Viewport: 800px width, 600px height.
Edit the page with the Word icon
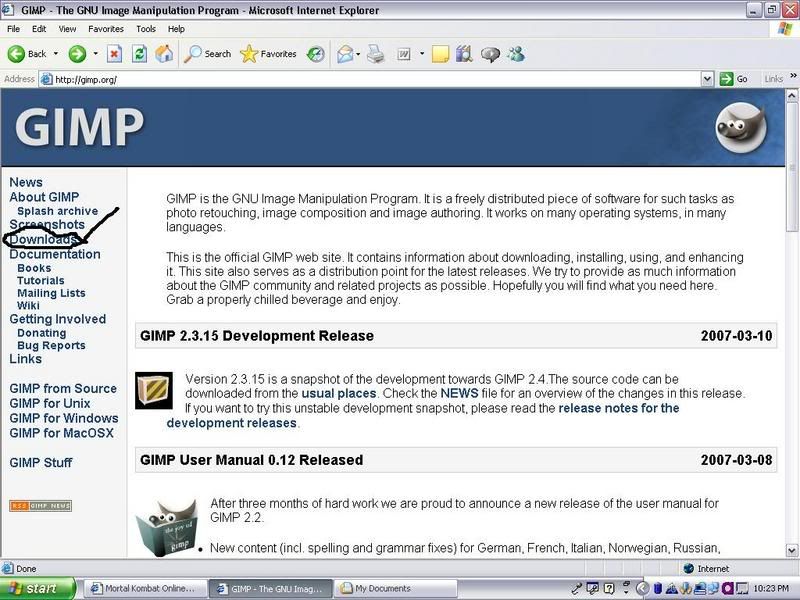(x=404, y=54)
